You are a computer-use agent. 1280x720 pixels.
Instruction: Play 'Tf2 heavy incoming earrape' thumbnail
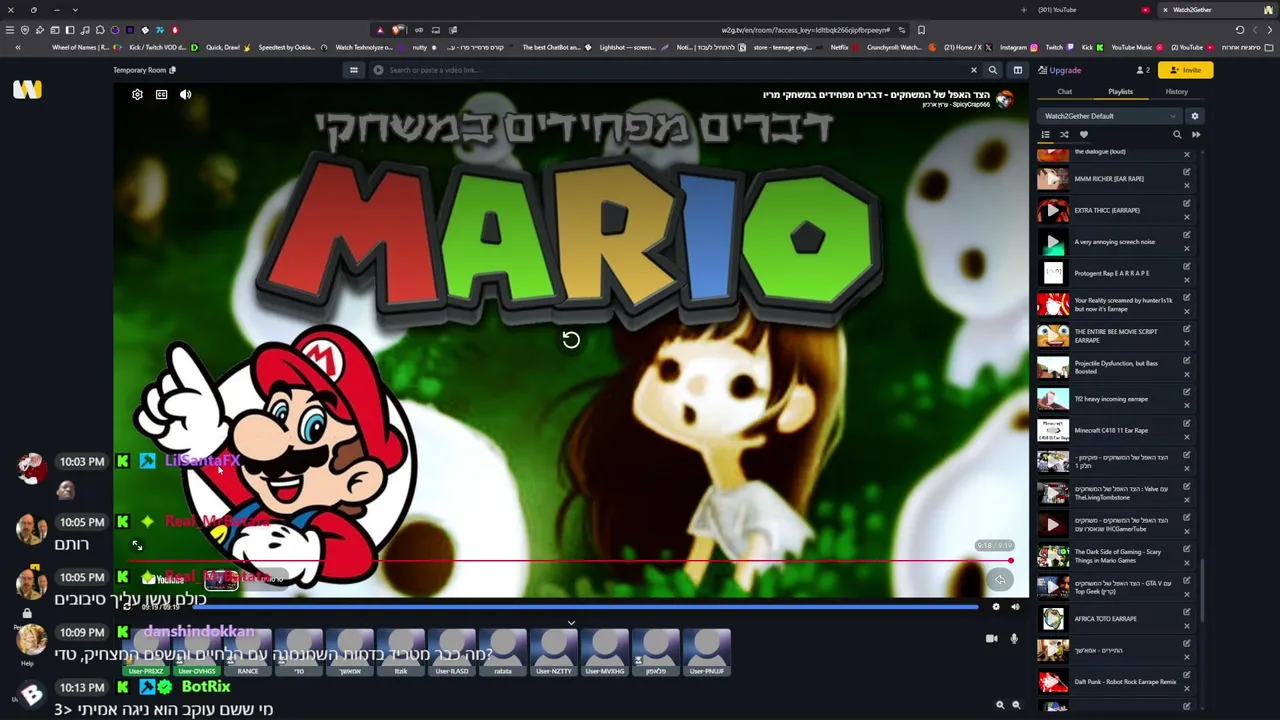[1052, 399]
